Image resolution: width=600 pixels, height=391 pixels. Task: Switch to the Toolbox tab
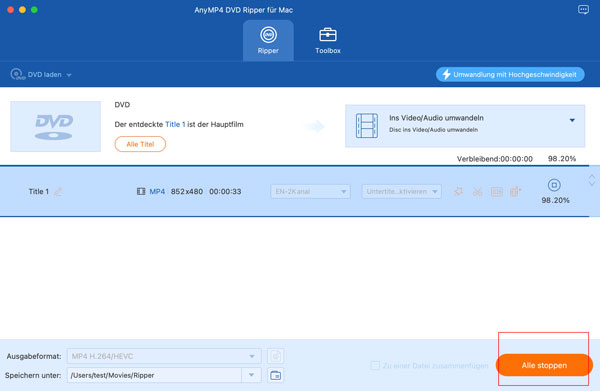point(328,41)
